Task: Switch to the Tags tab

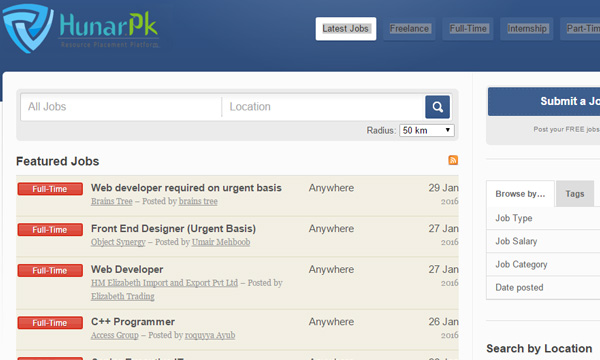Action: tap(575, 194)
